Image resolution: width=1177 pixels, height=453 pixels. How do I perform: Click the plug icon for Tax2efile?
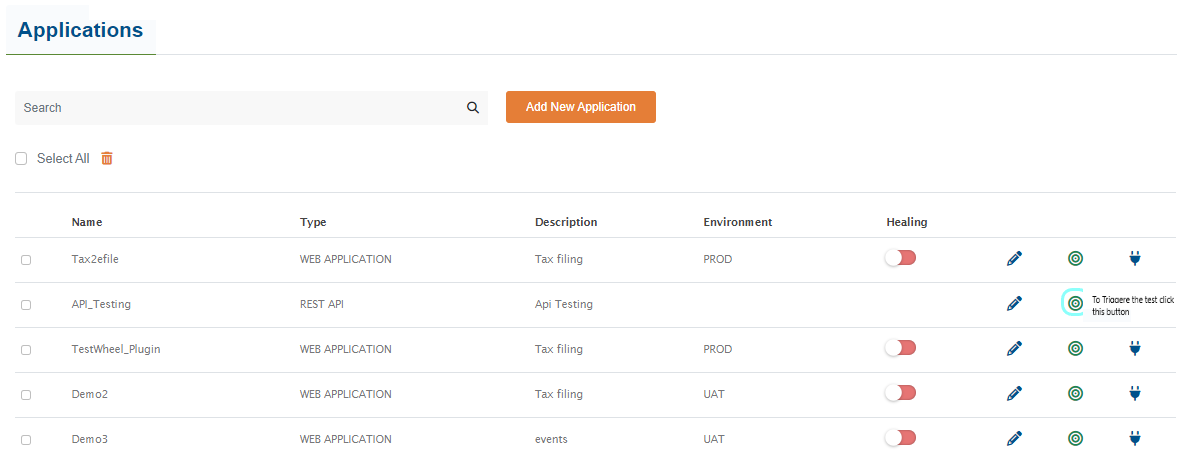[1134, 259]
